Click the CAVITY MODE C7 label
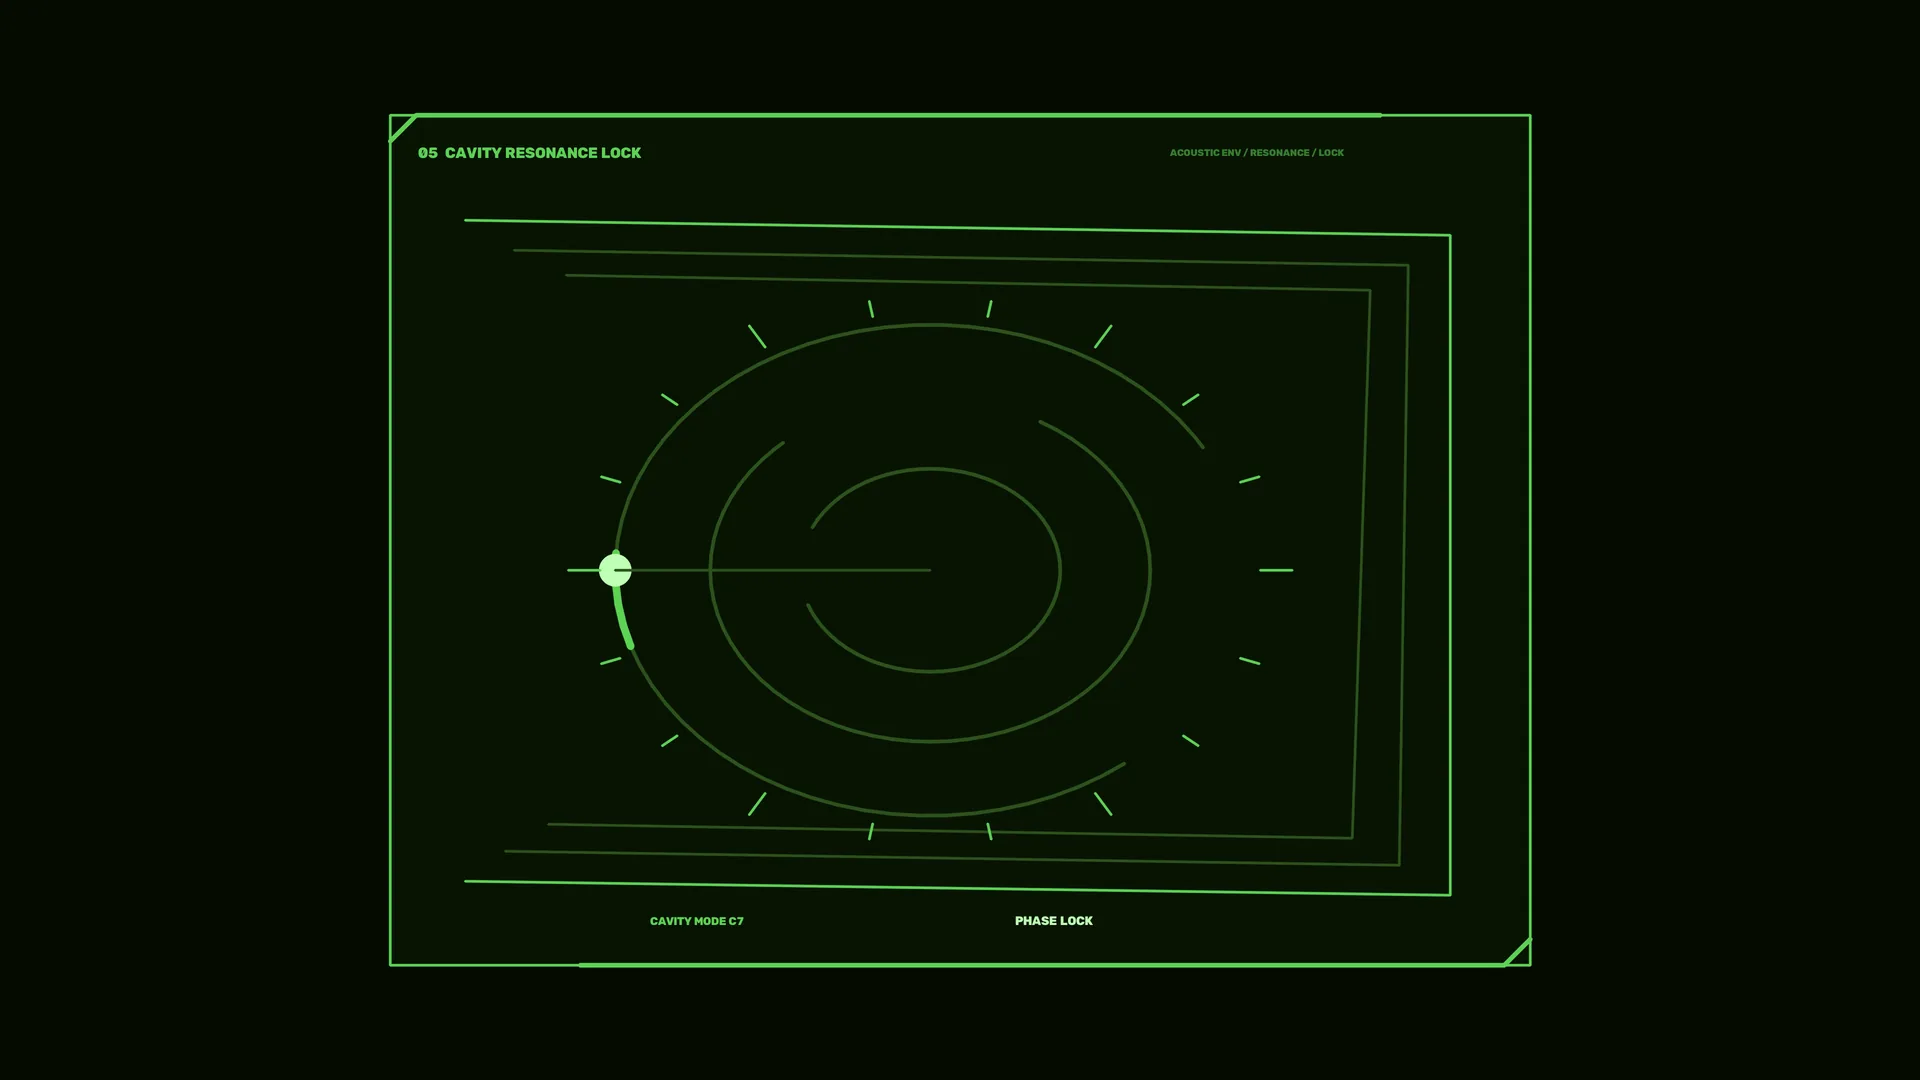This screenshot has height=1080, width=1920. click(x=697, y=921)
